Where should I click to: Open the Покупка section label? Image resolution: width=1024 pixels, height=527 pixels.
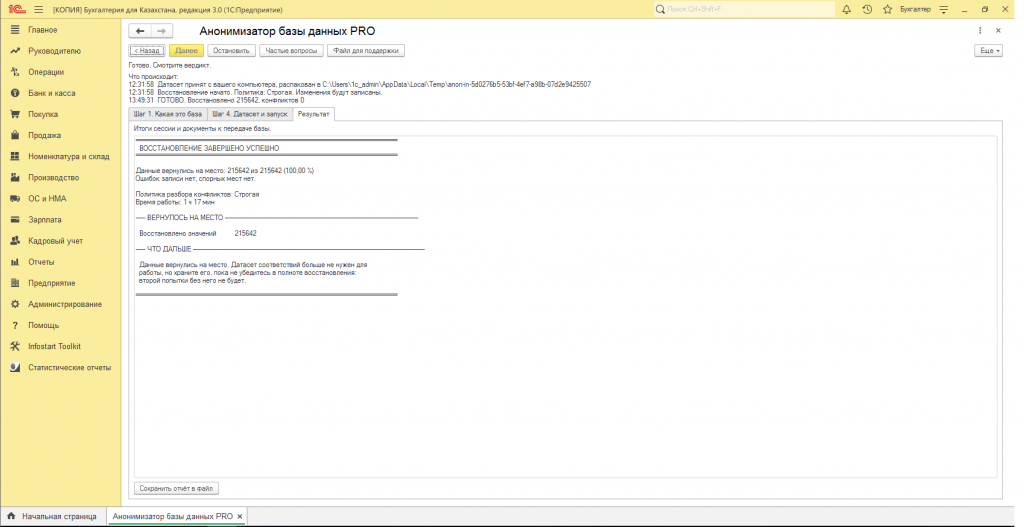coord(43,114)
